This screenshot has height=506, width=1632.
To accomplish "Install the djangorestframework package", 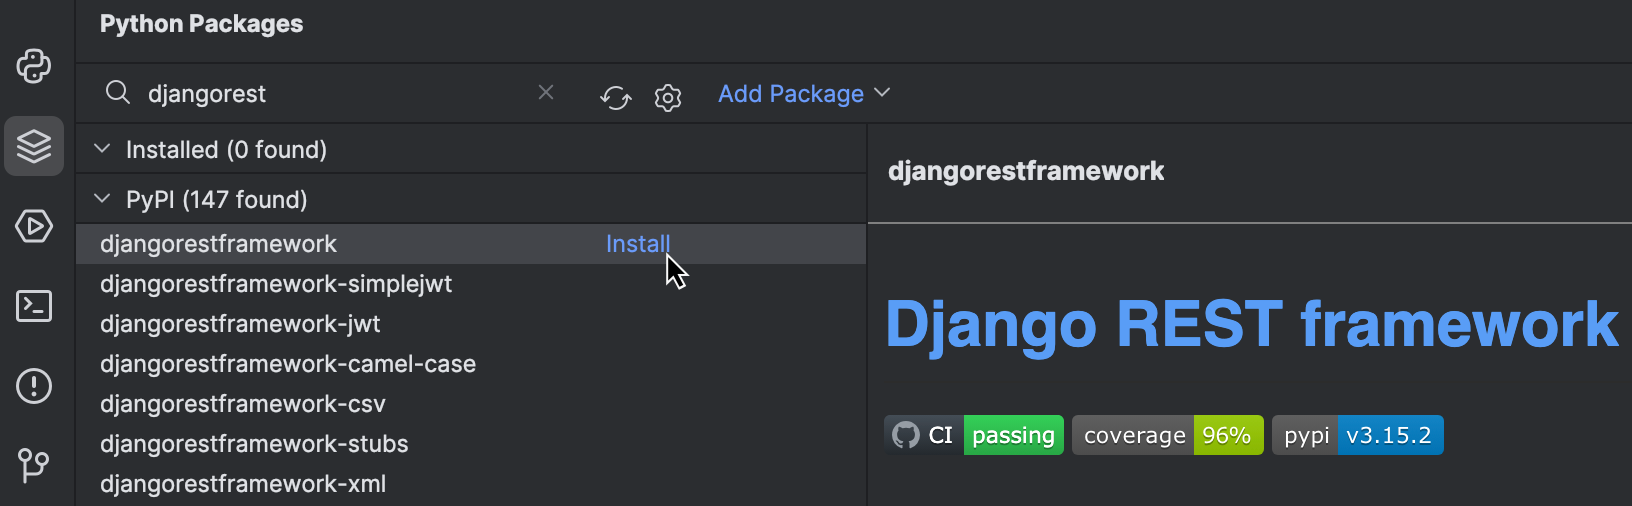I will (x=637, y=244).
